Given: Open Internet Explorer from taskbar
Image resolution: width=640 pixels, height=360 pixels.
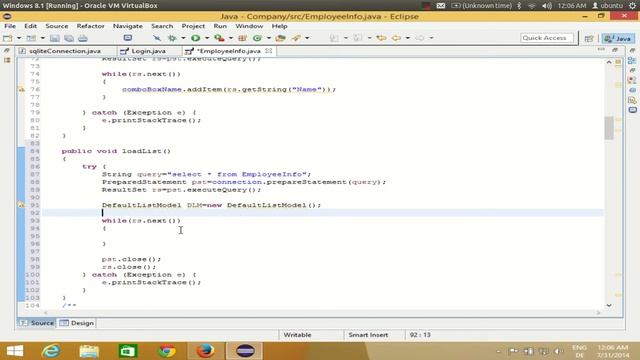Looking at the screenshot, I should [x=51, y=351].
